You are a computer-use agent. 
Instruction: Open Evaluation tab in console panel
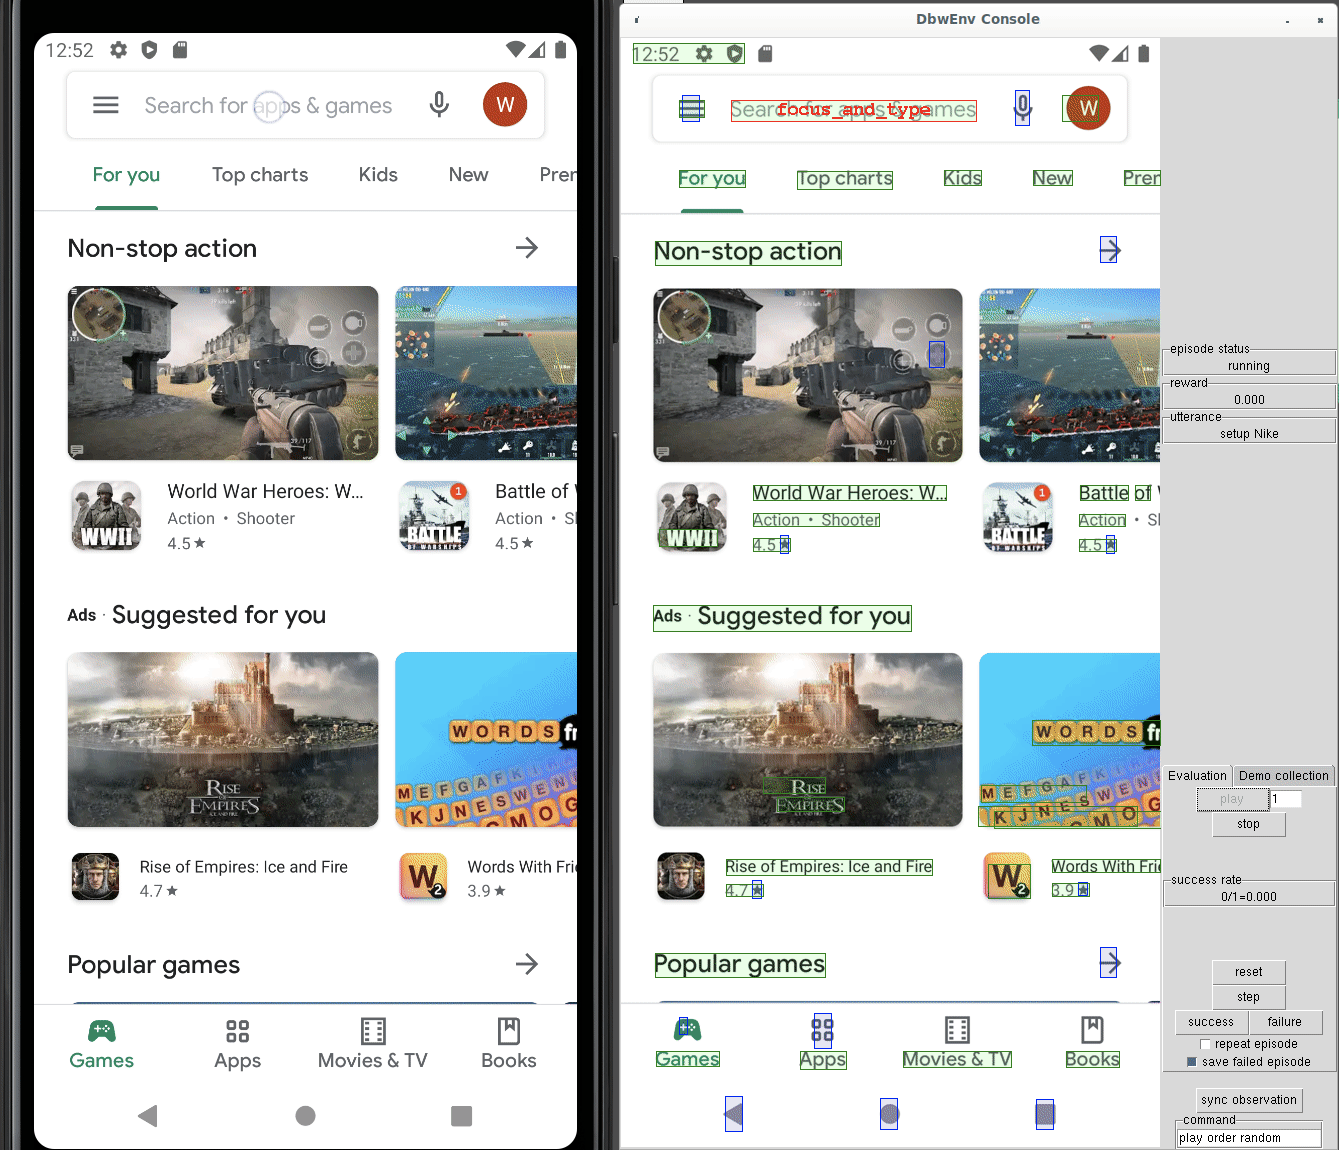pyautogui.click(x=1197, y=775)
